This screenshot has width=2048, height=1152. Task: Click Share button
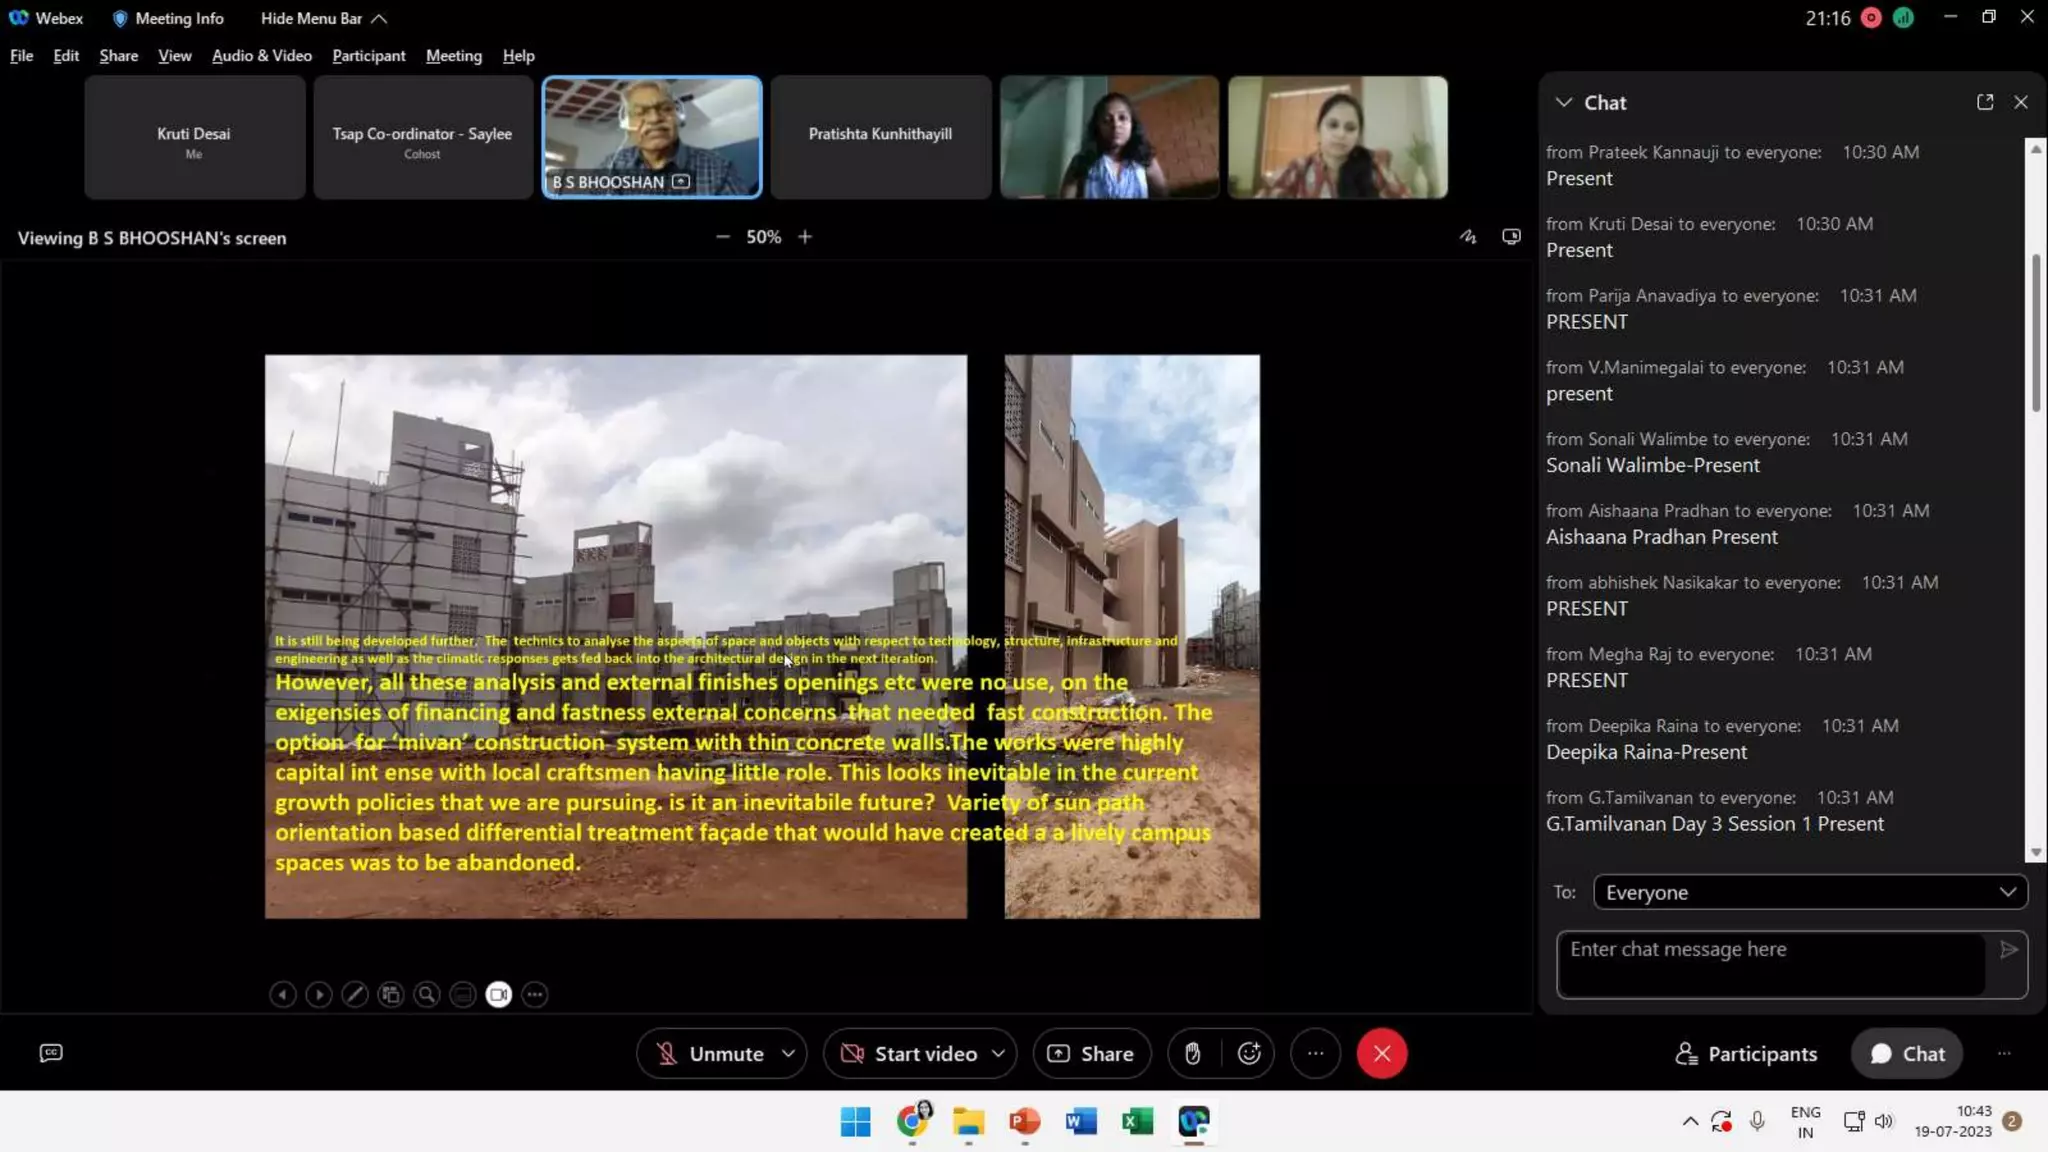[1091, 1053]
